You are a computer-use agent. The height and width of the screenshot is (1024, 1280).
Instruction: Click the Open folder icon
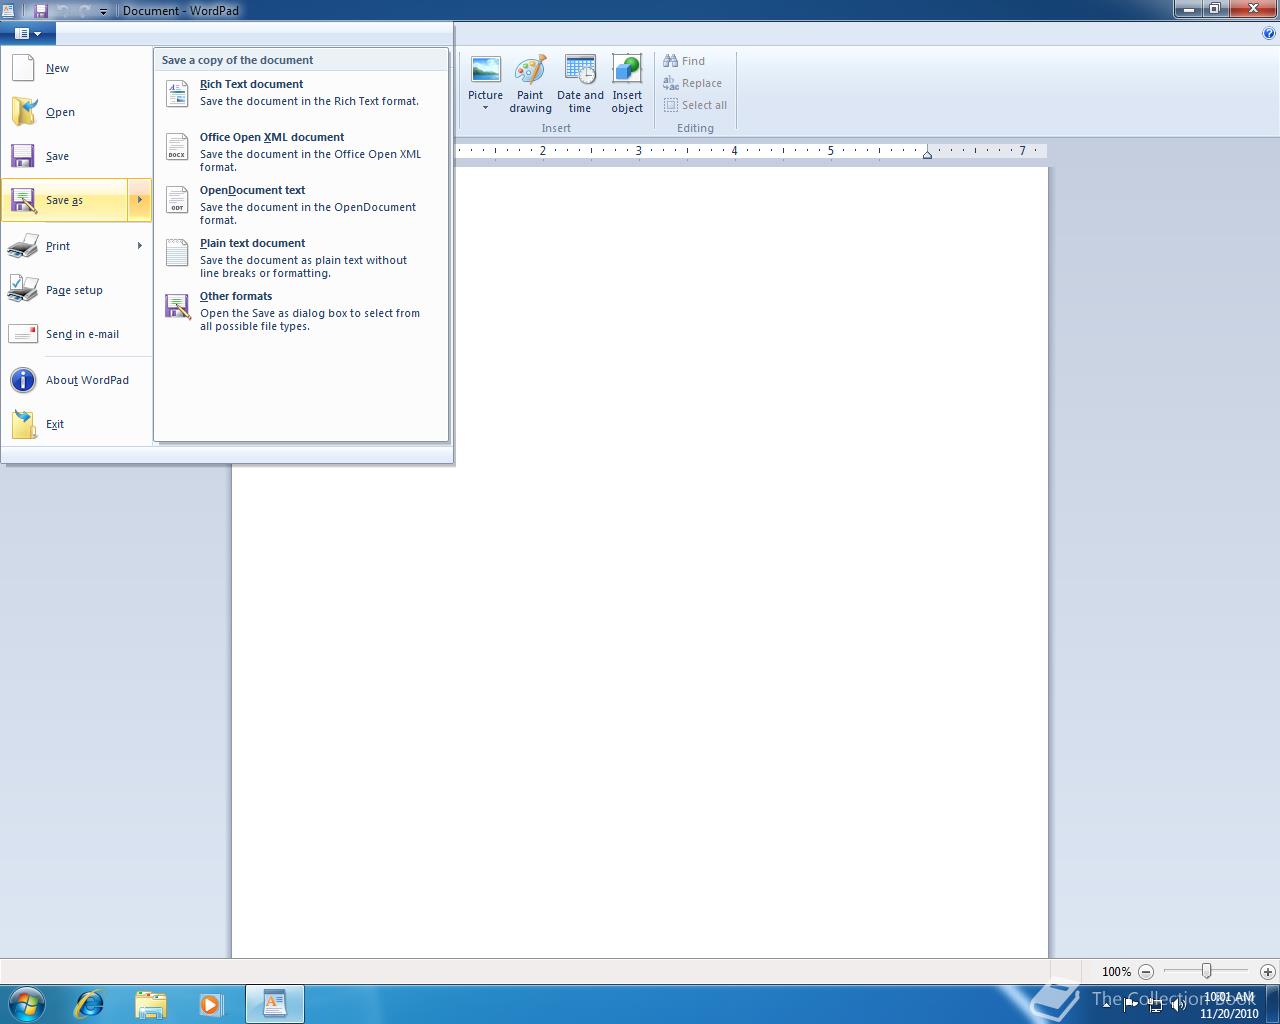click(23, 112)
